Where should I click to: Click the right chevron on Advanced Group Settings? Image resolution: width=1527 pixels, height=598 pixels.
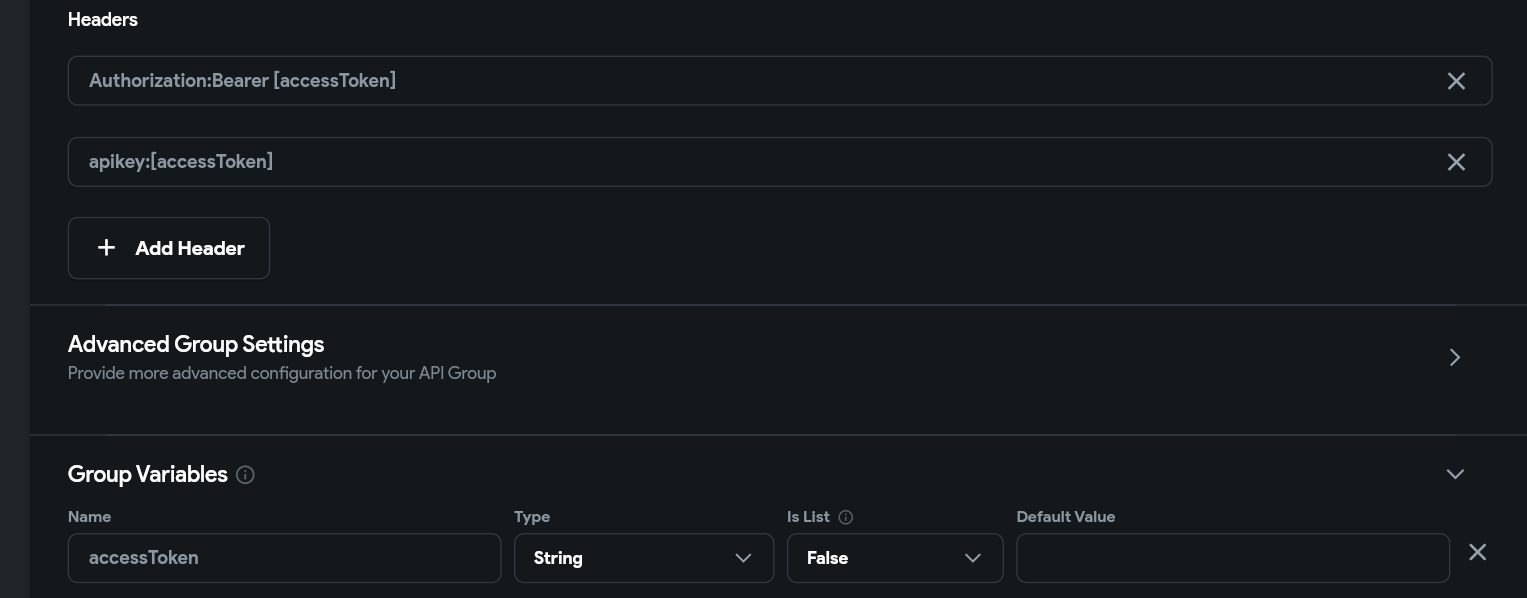(1455, 357)
